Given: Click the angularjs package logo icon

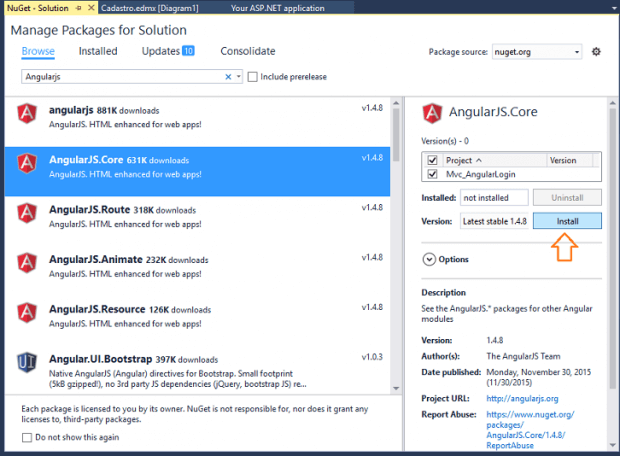Looking at the screenshot, I should (28, 116).
